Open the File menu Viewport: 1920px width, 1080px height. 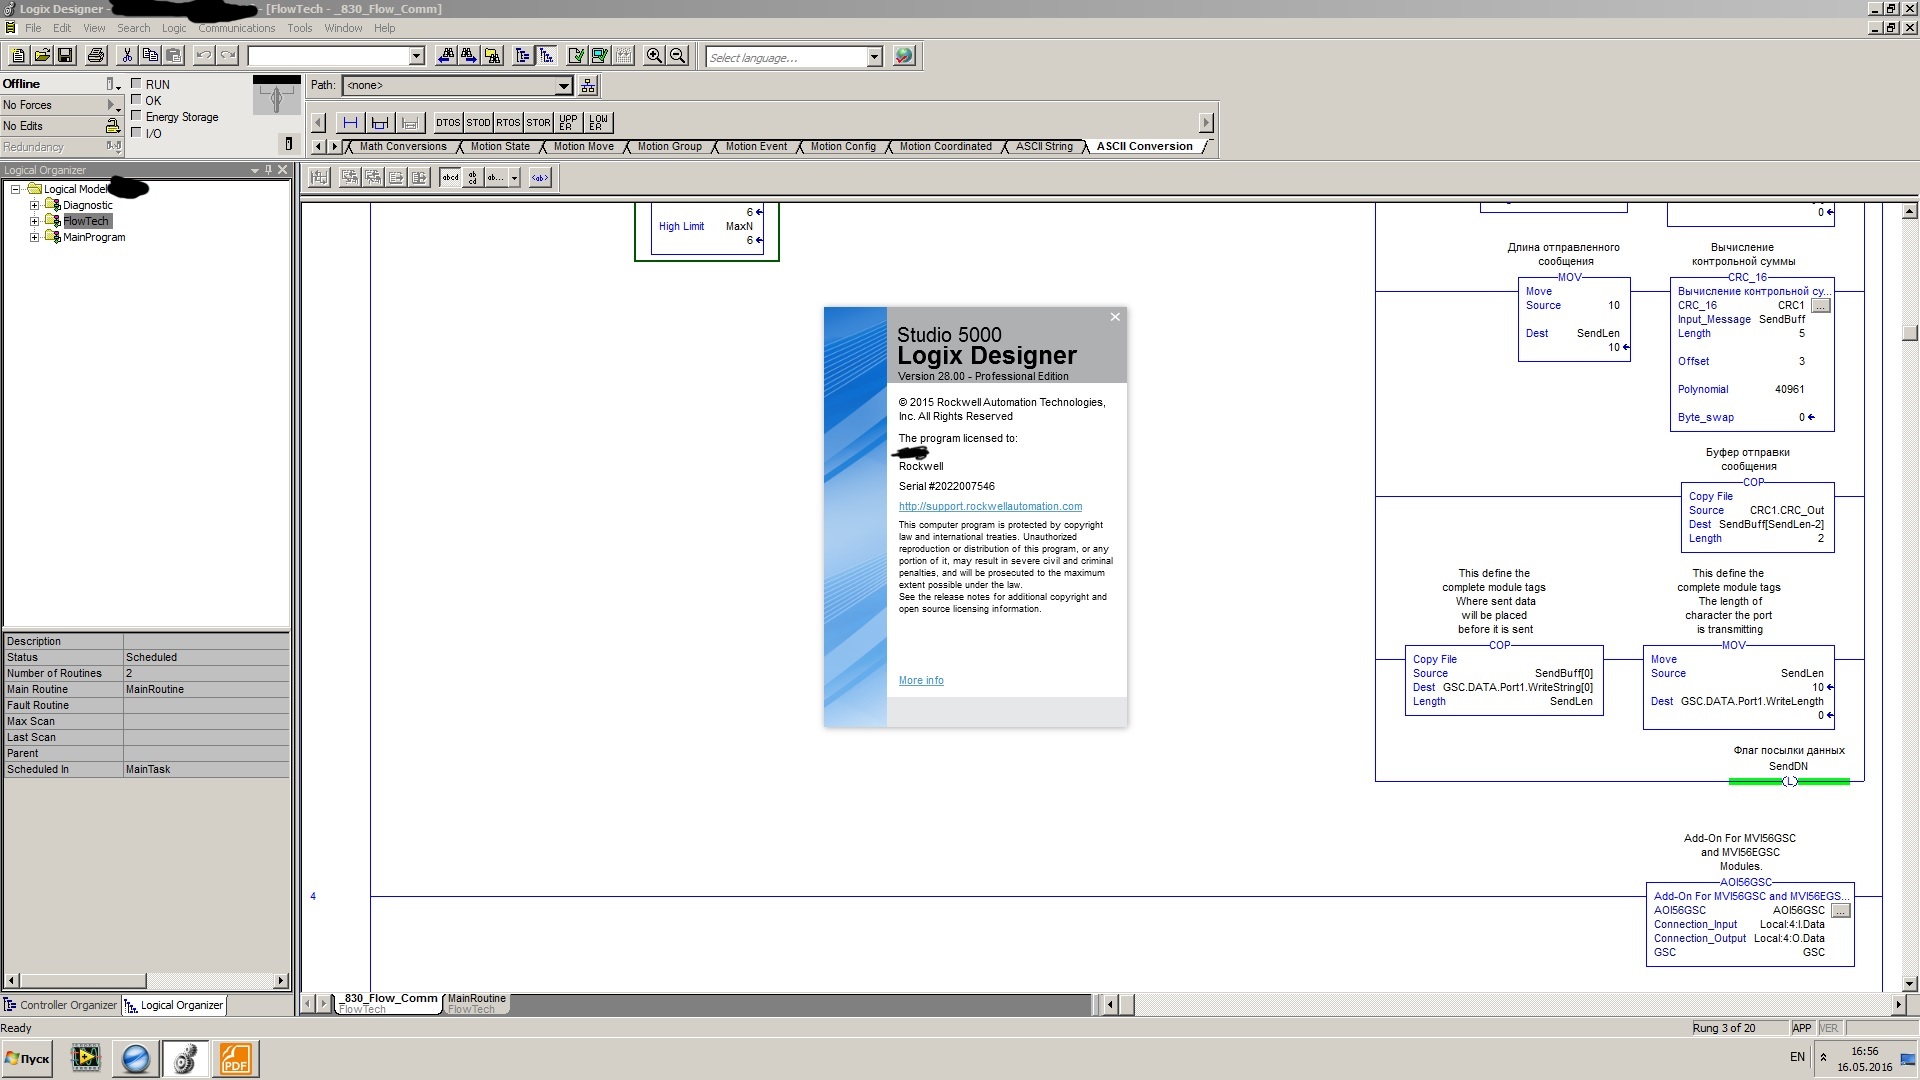(33, 28)
